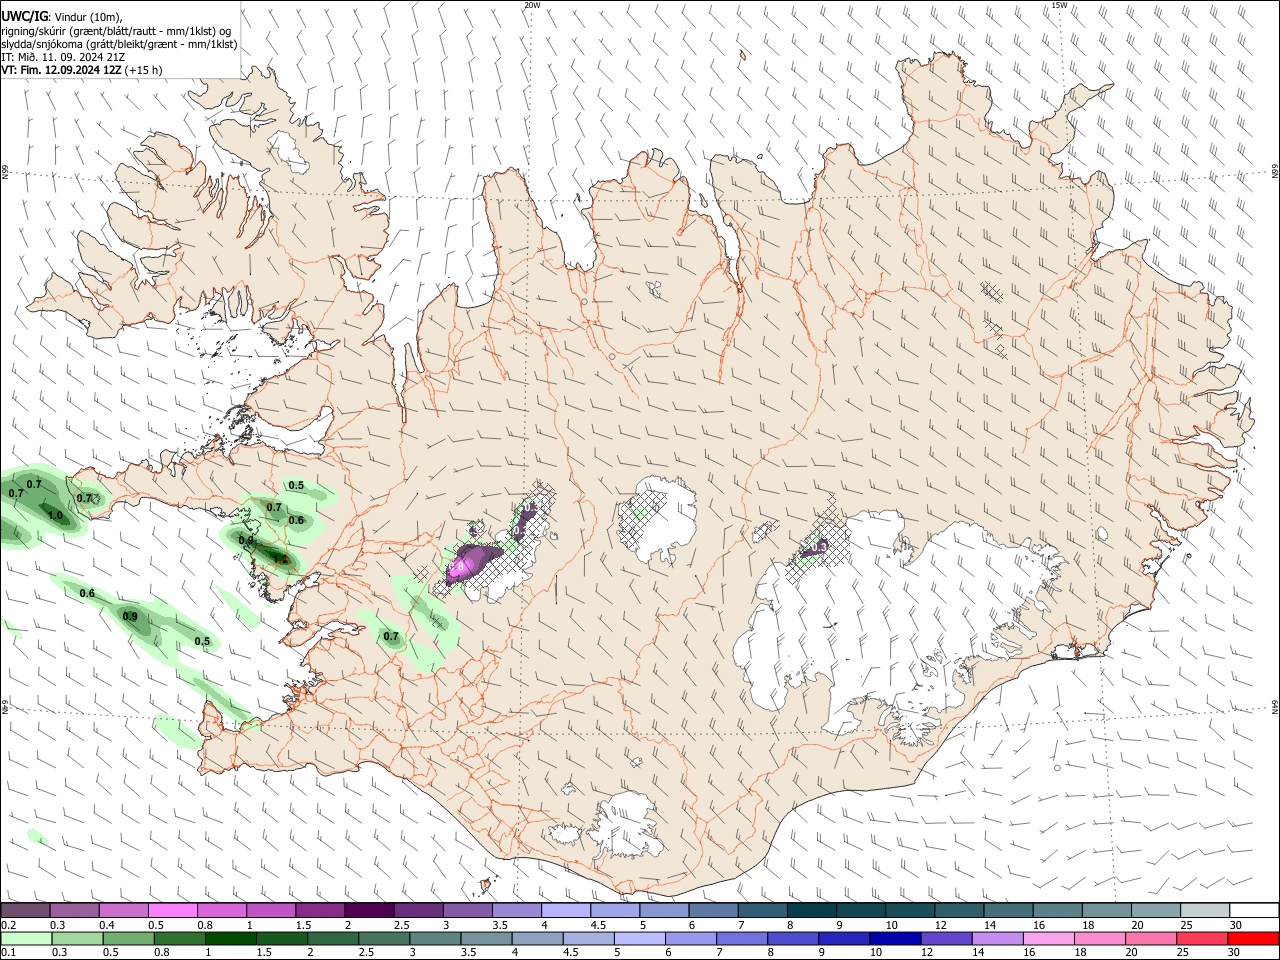Select the 25 swatch on the lower red scale
Viewport: 1280px width, 960px height.
pos(1200,938)
